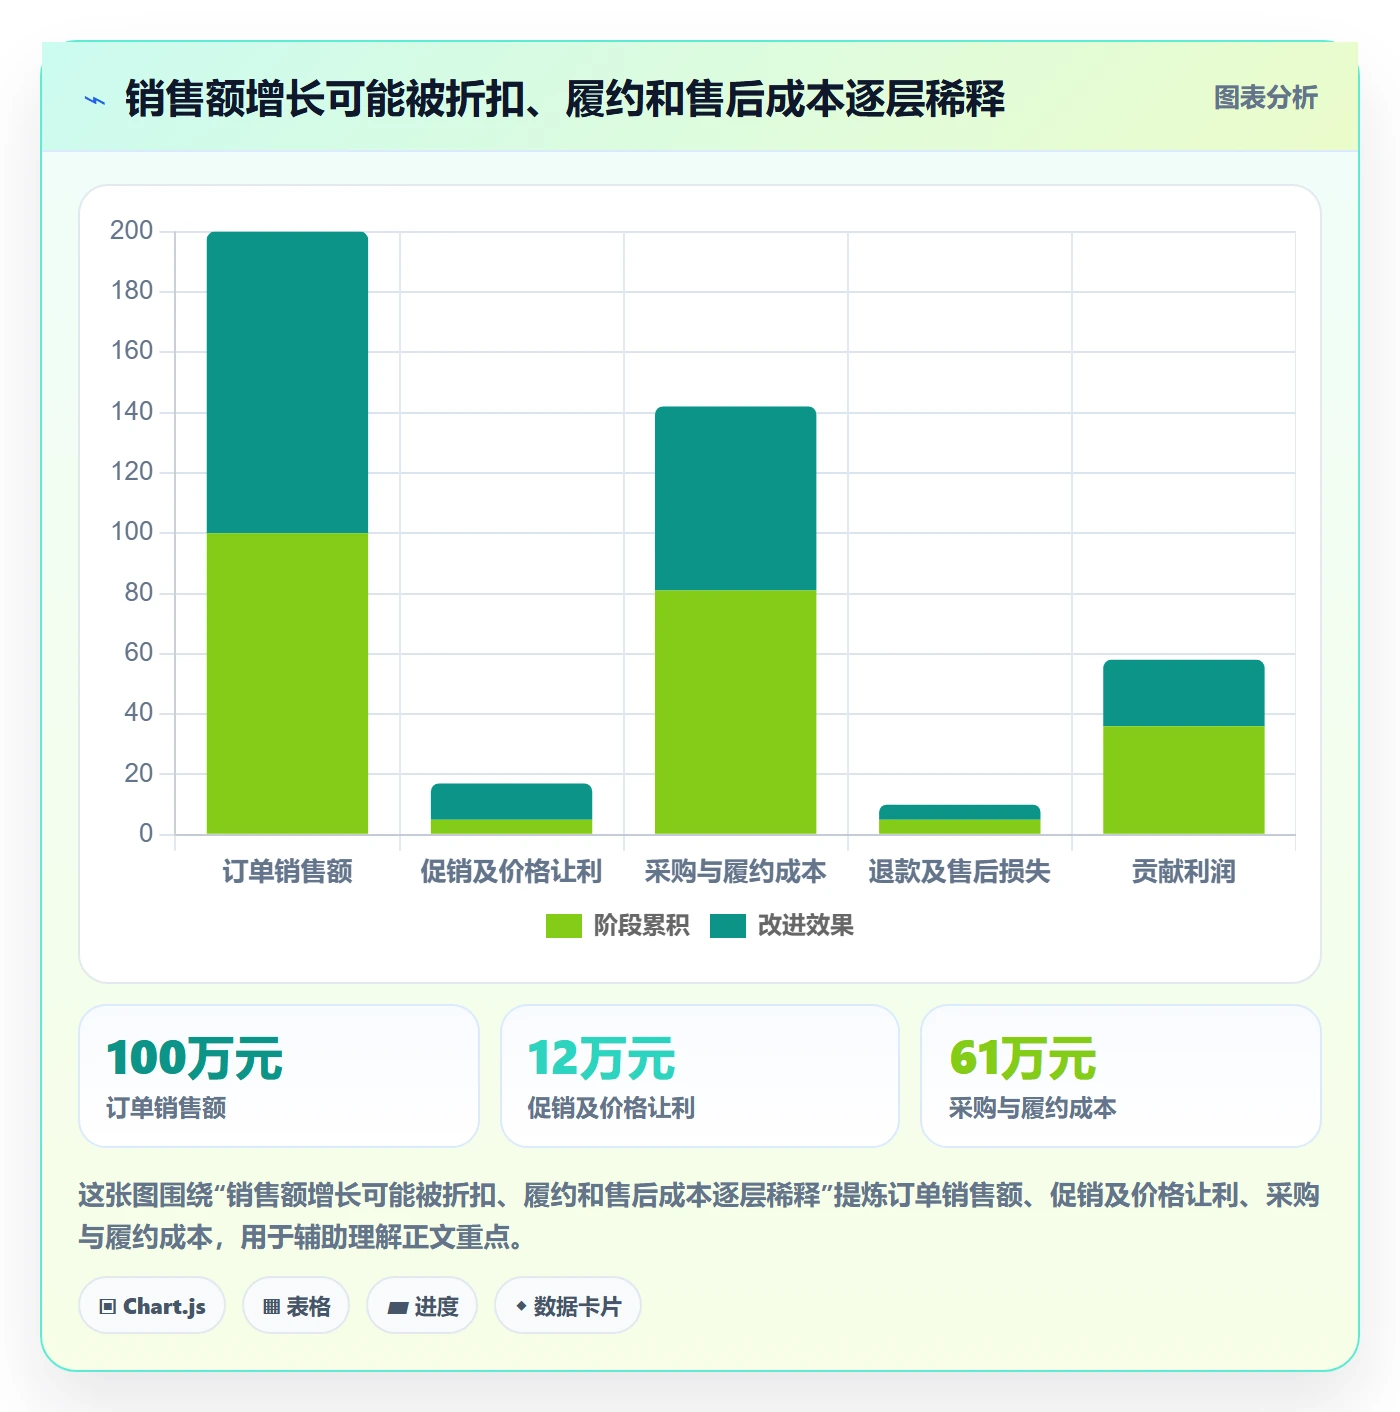Click the description paragraph starting 这张图围绕
The height and width of the screenshot is (1412, 1400).
point(699,1216)
